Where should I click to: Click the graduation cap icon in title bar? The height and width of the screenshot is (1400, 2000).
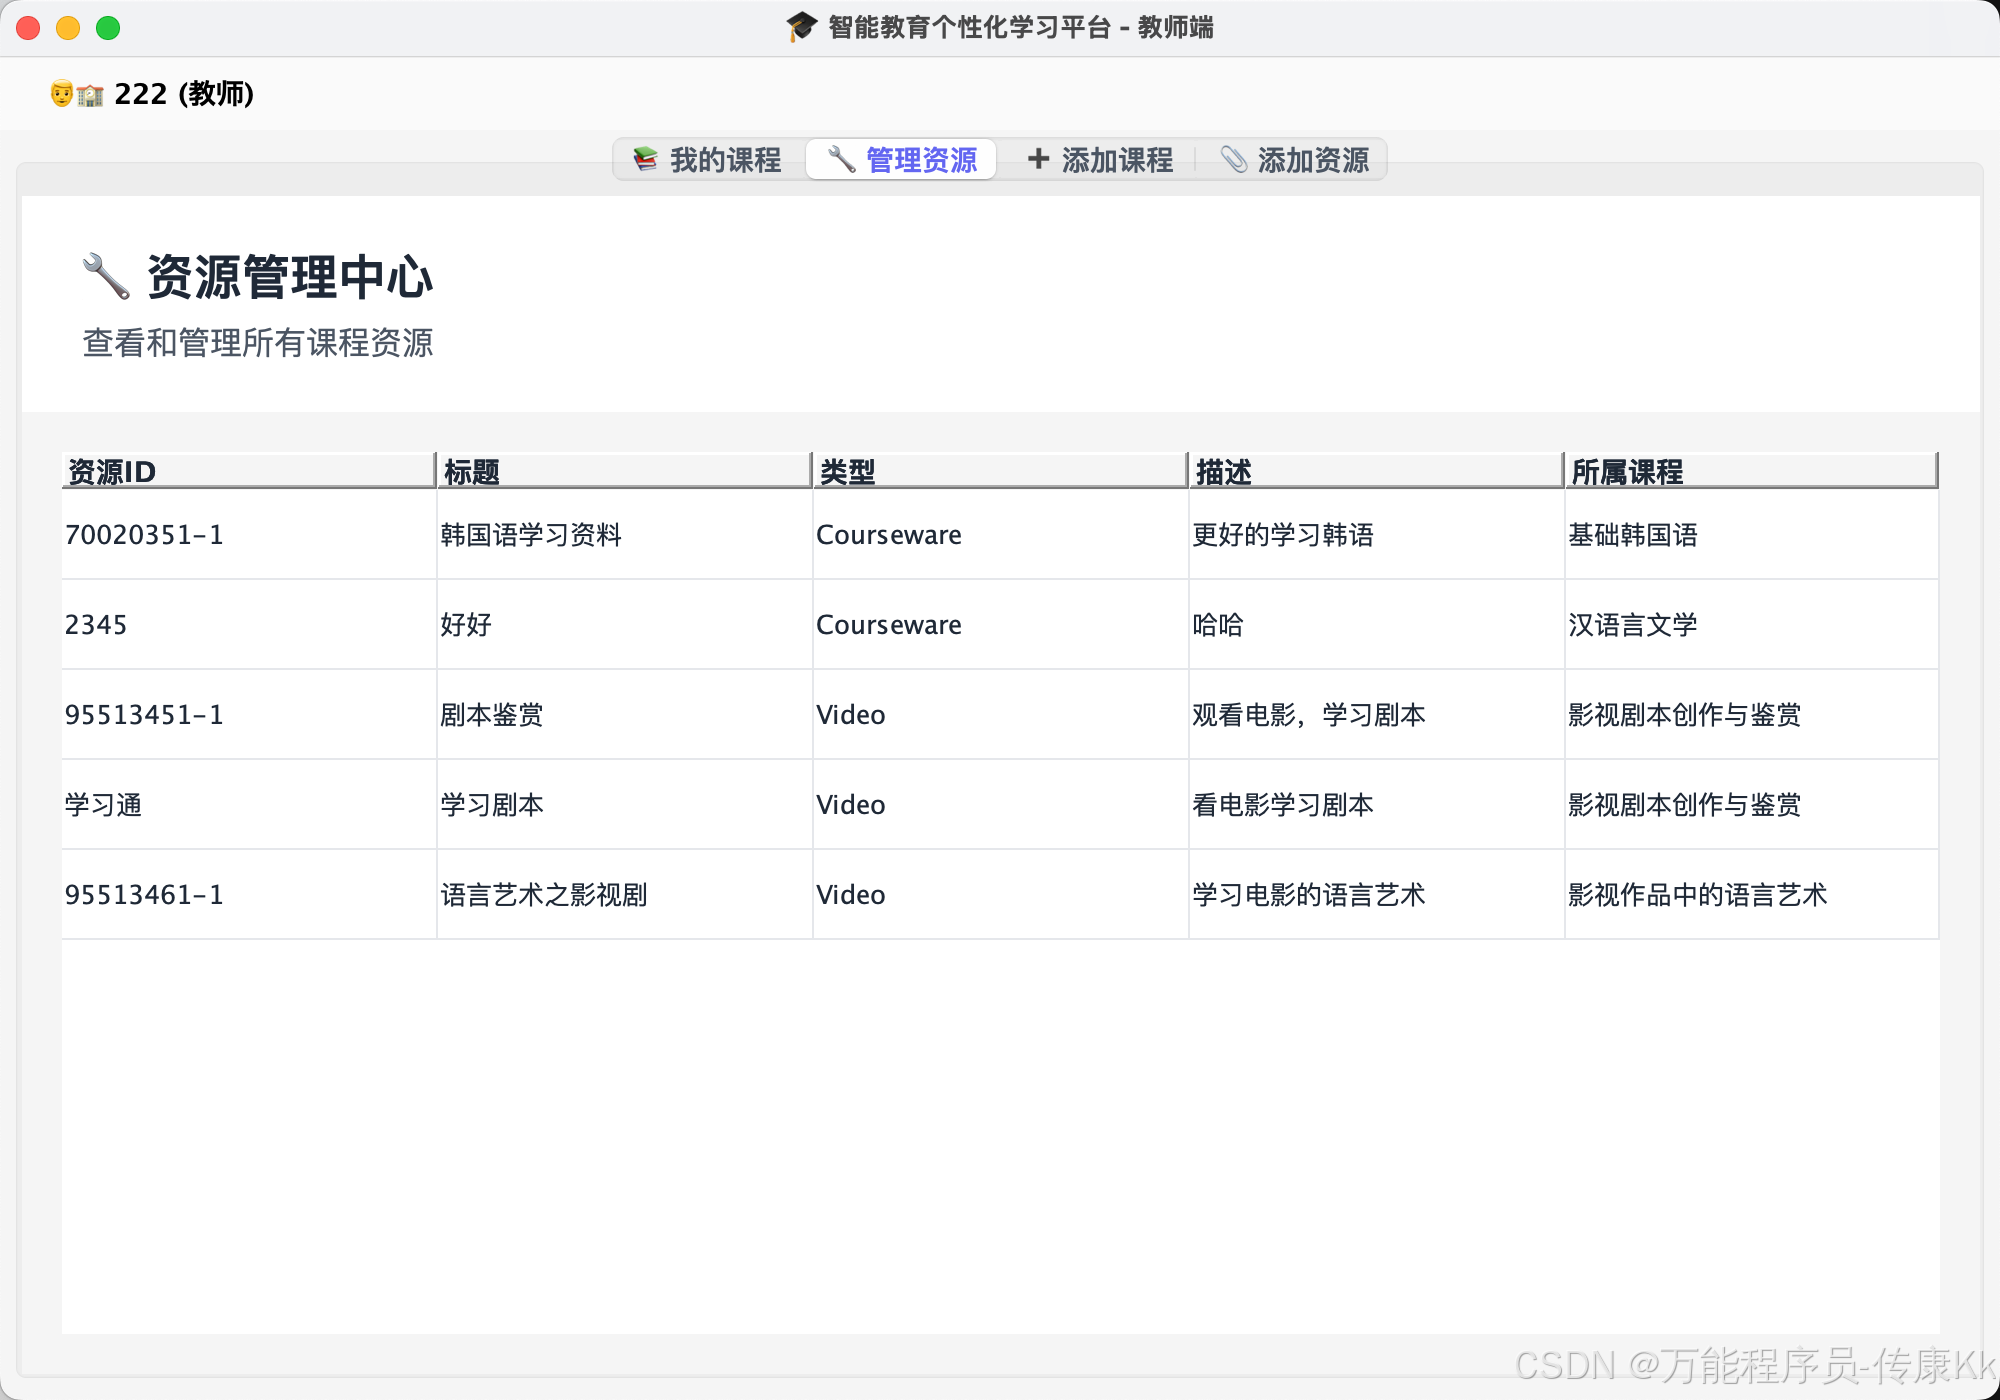pyautogui.click(x=801, y=27)
